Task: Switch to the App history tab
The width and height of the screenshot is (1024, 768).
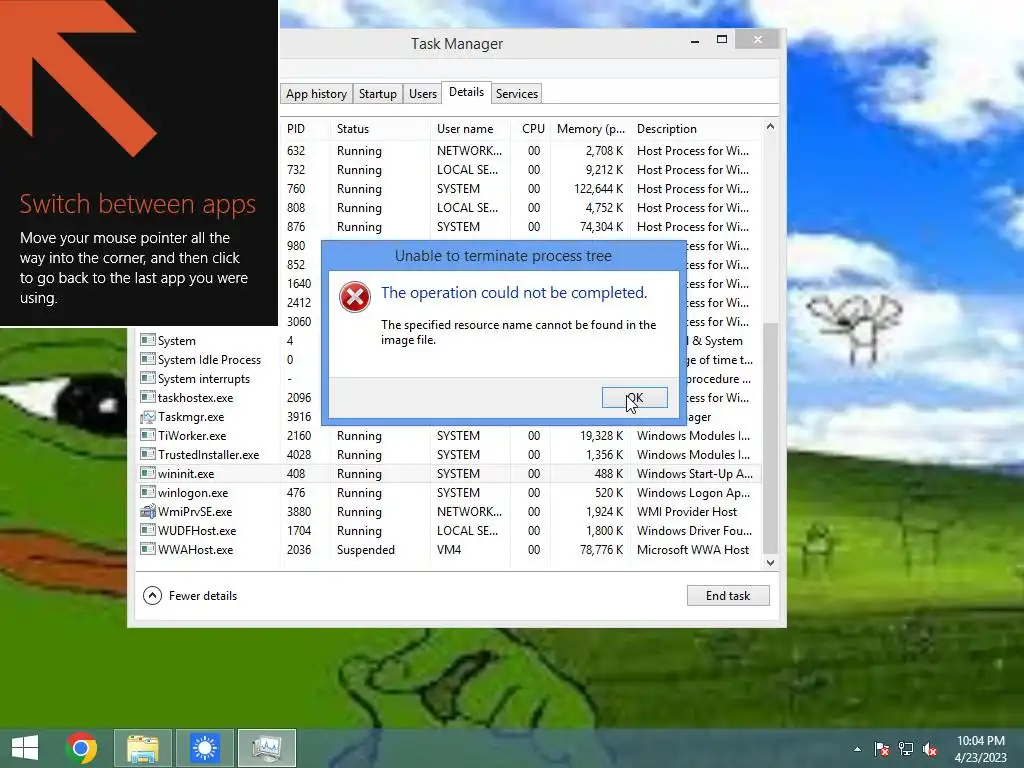Action: (316, 93)
